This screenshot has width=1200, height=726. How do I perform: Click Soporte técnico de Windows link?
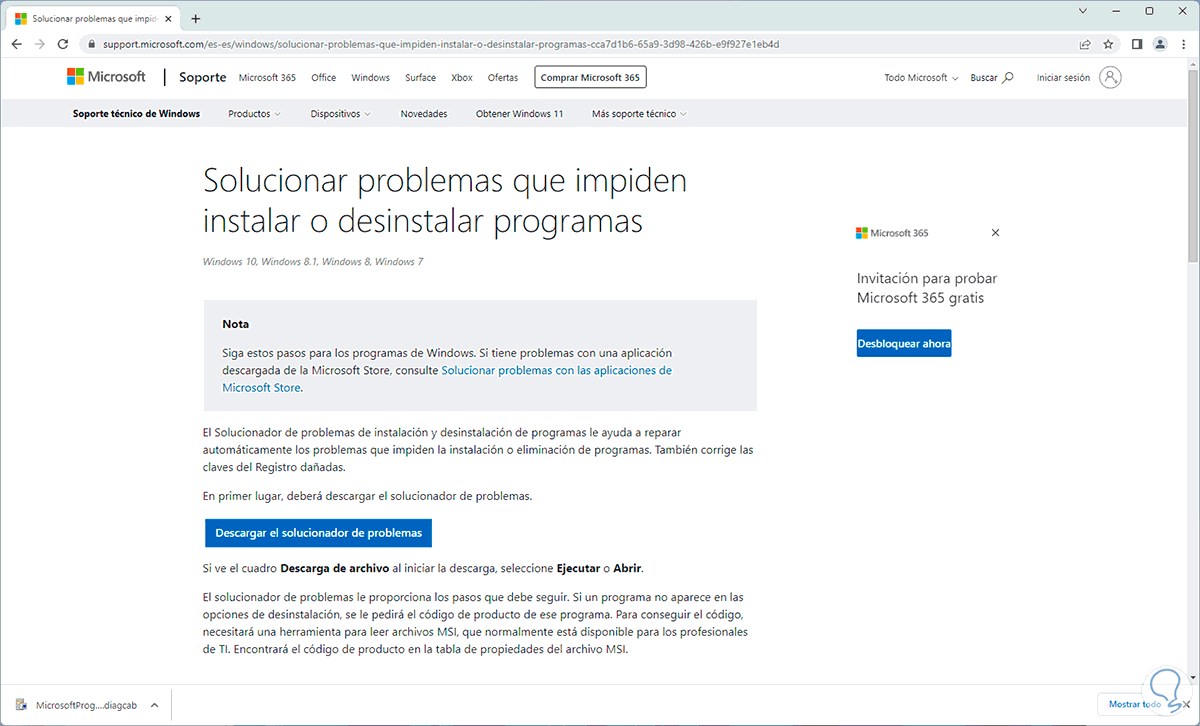click(136, 114)
